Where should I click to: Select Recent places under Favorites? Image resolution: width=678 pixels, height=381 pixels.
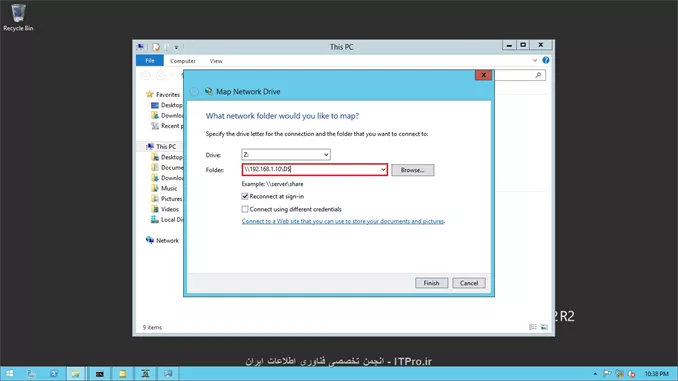click(167, 126)
